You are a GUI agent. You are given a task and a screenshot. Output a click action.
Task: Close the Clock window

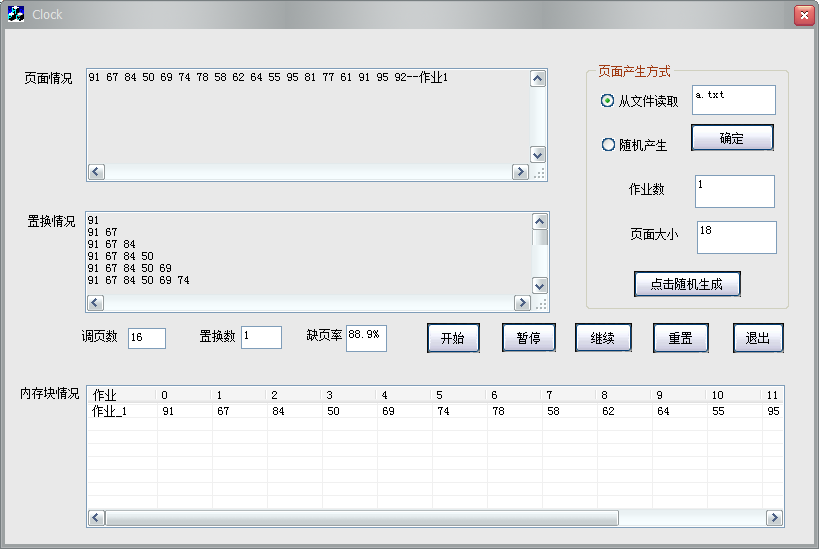(x=804, y=15)
